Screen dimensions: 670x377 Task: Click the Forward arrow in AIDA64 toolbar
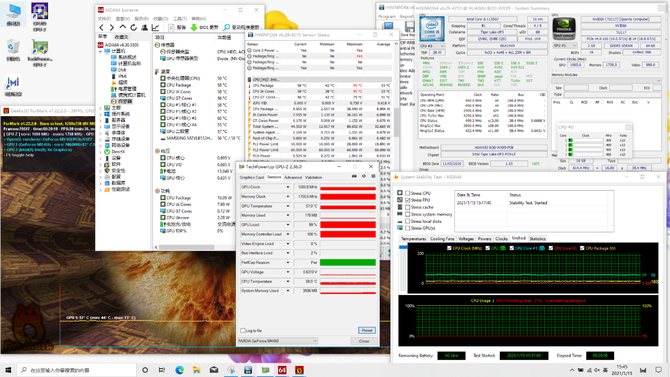coord(112,27)
